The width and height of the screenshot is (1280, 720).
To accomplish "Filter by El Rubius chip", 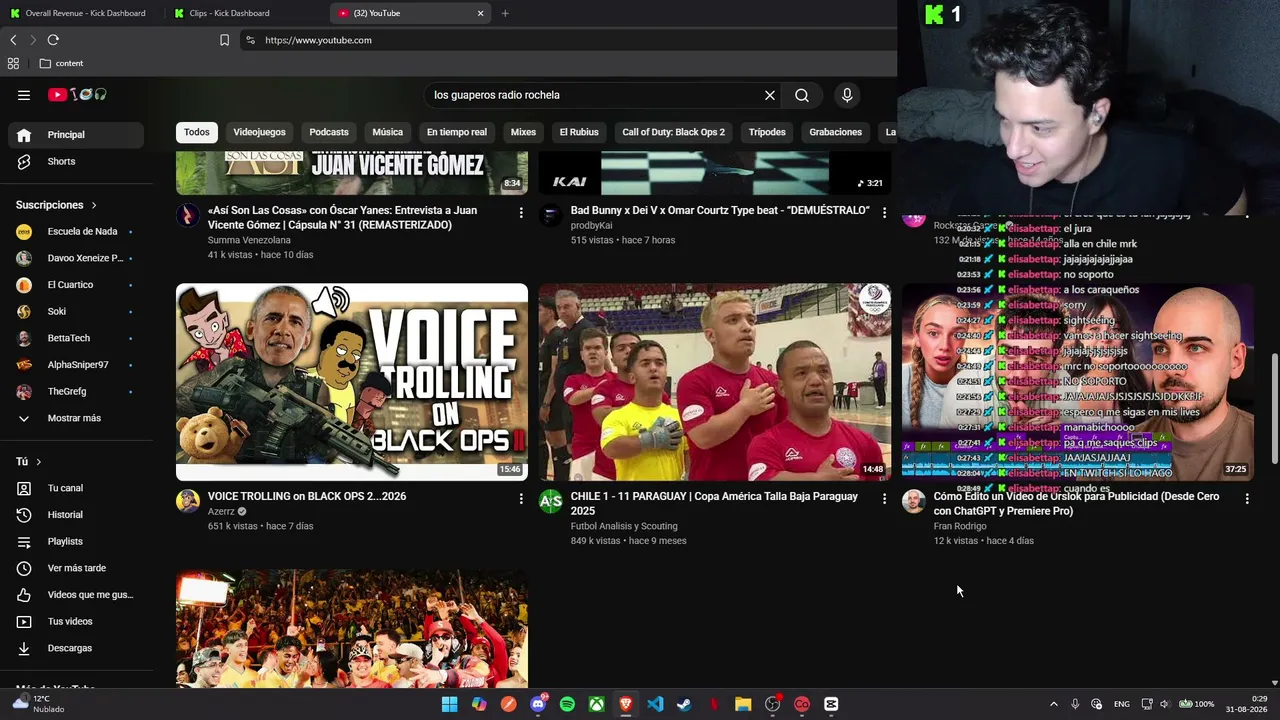I will (x=579, y=132).
